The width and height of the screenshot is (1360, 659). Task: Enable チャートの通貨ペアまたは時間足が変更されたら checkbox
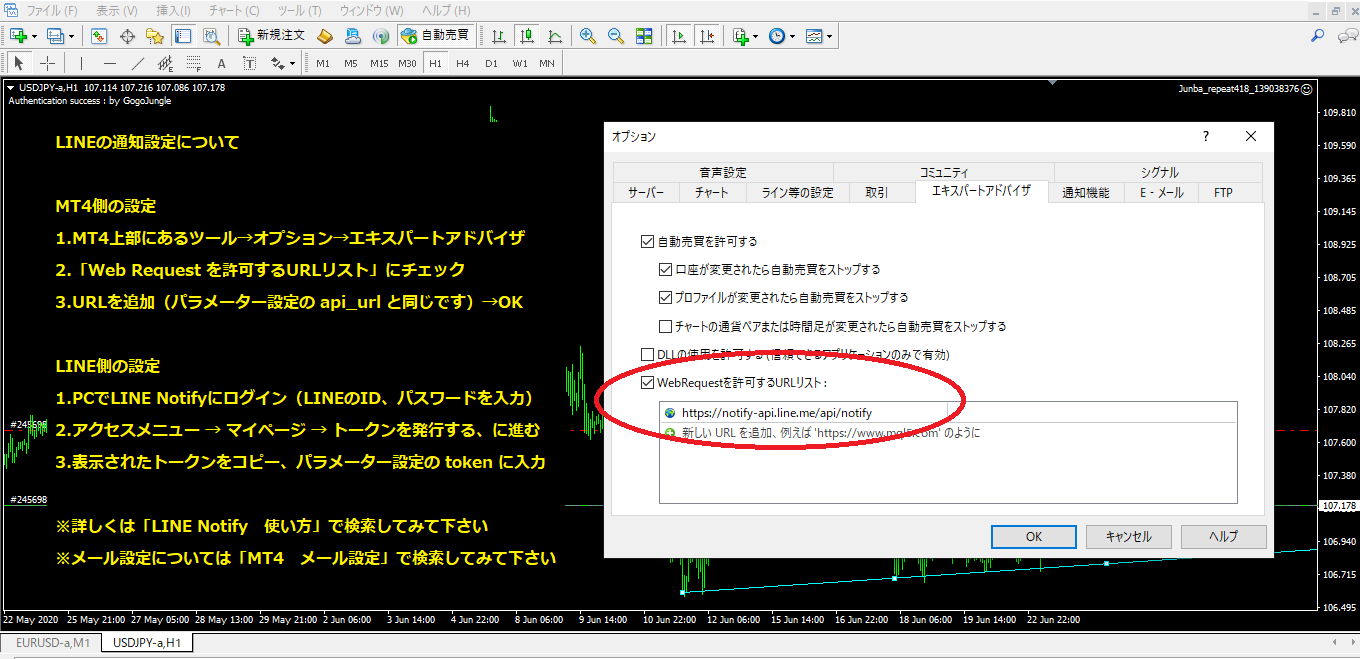[x=666, y=326]
